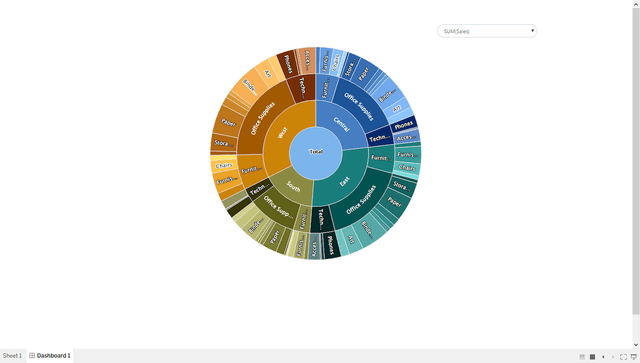Screen dimensions: 640x363
Task: Click the scrollbar up arrow
Action: click(636, 3)
